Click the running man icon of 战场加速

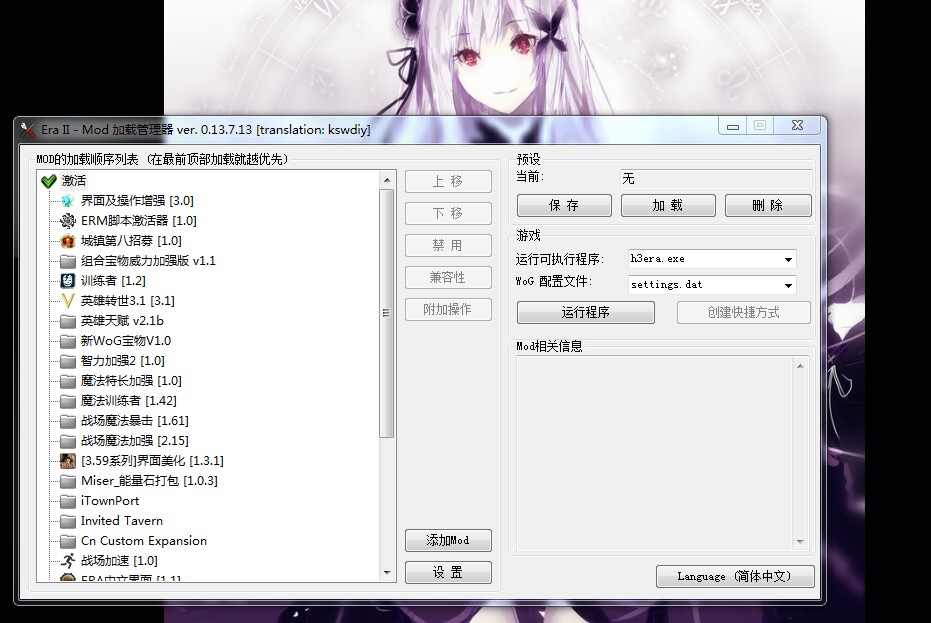tap(68, 561)
